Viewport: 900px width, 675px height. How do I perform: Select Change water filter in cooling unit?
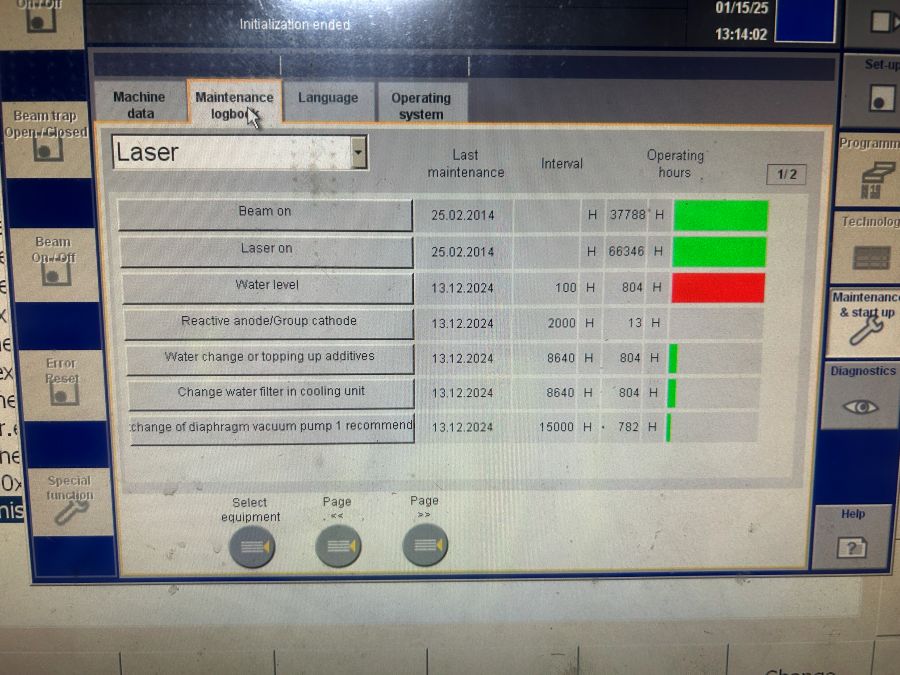[271, 393]
